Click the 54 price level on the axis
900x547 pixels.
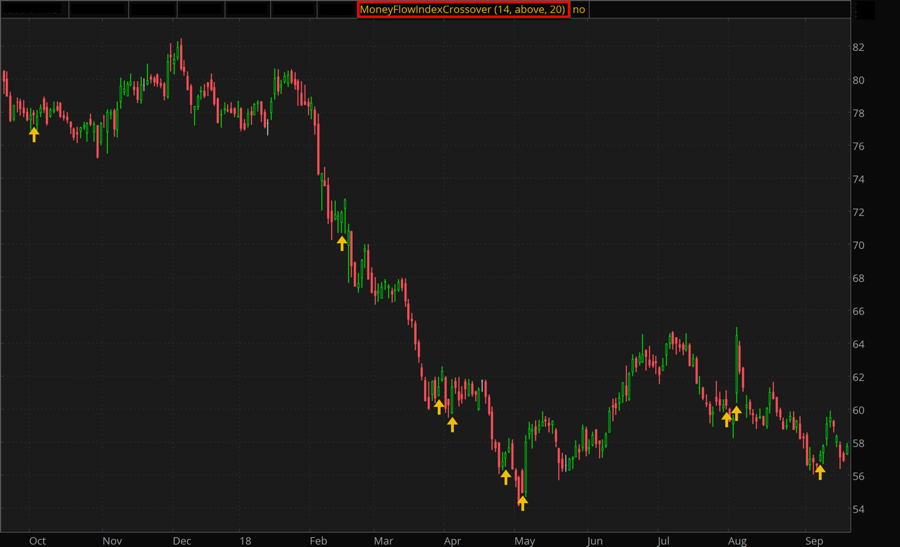pos(858,509)
